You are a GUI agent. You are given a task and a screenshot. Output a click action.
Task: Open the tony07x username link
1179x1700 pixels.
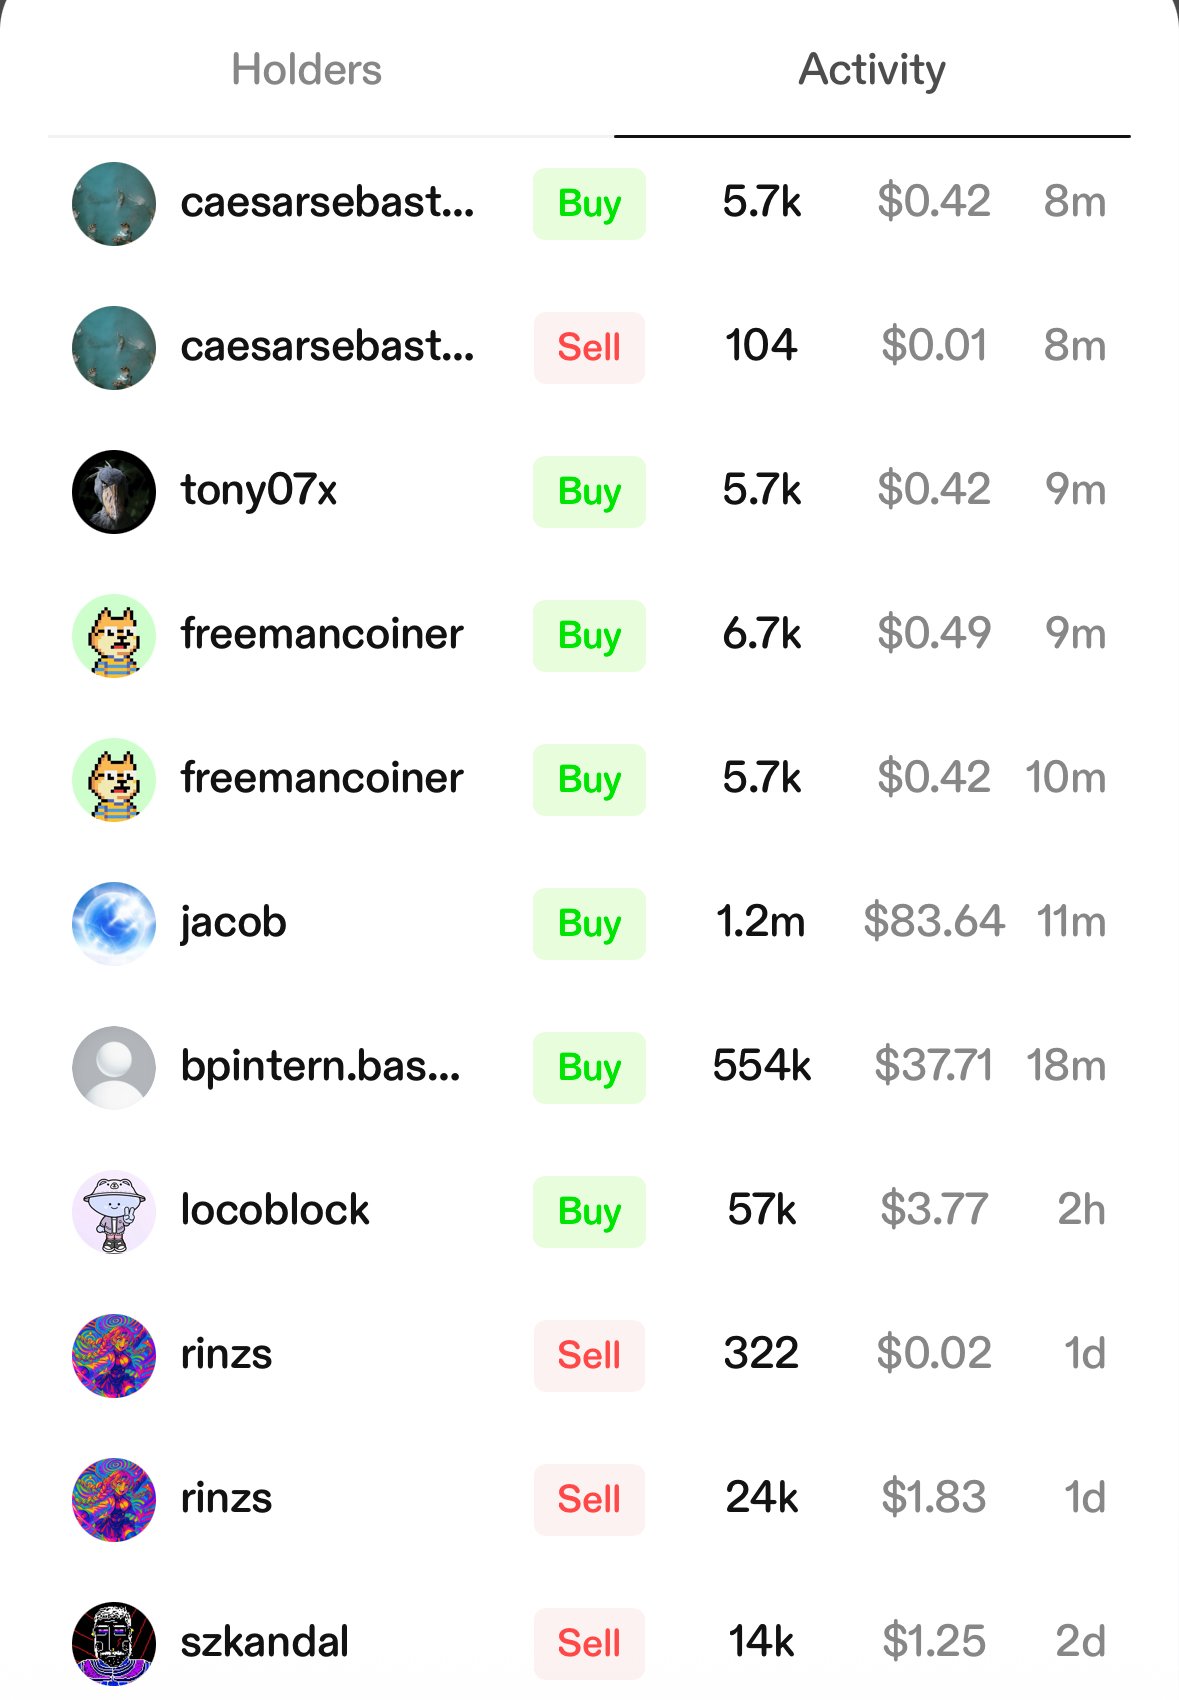pos(259,490)
